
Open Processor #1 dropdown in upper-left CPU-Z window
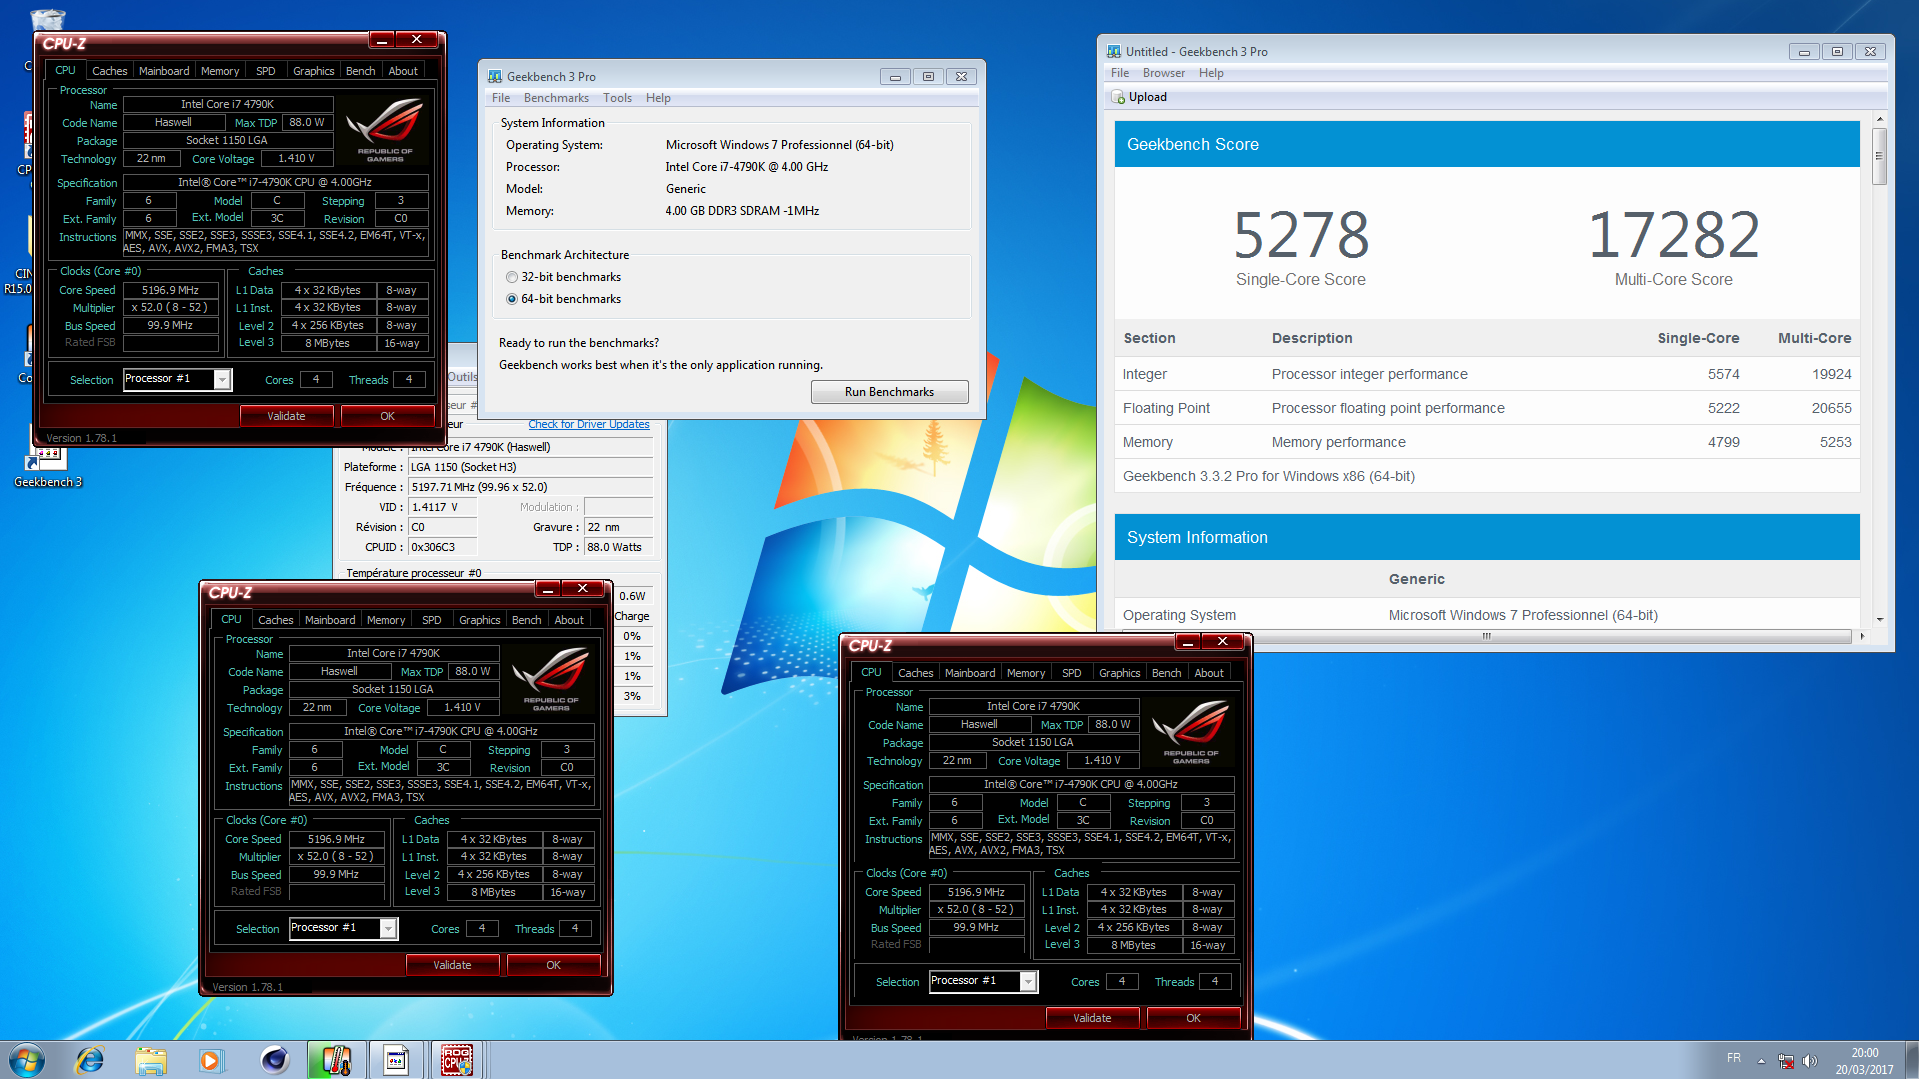point(222,379)
